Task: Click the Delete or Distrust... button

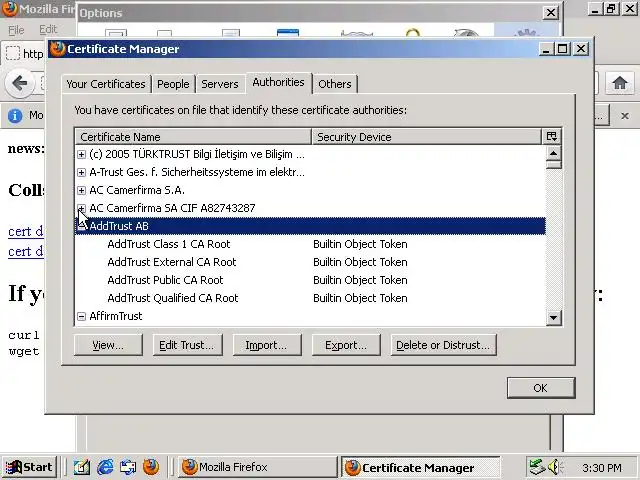Action: 443,345
